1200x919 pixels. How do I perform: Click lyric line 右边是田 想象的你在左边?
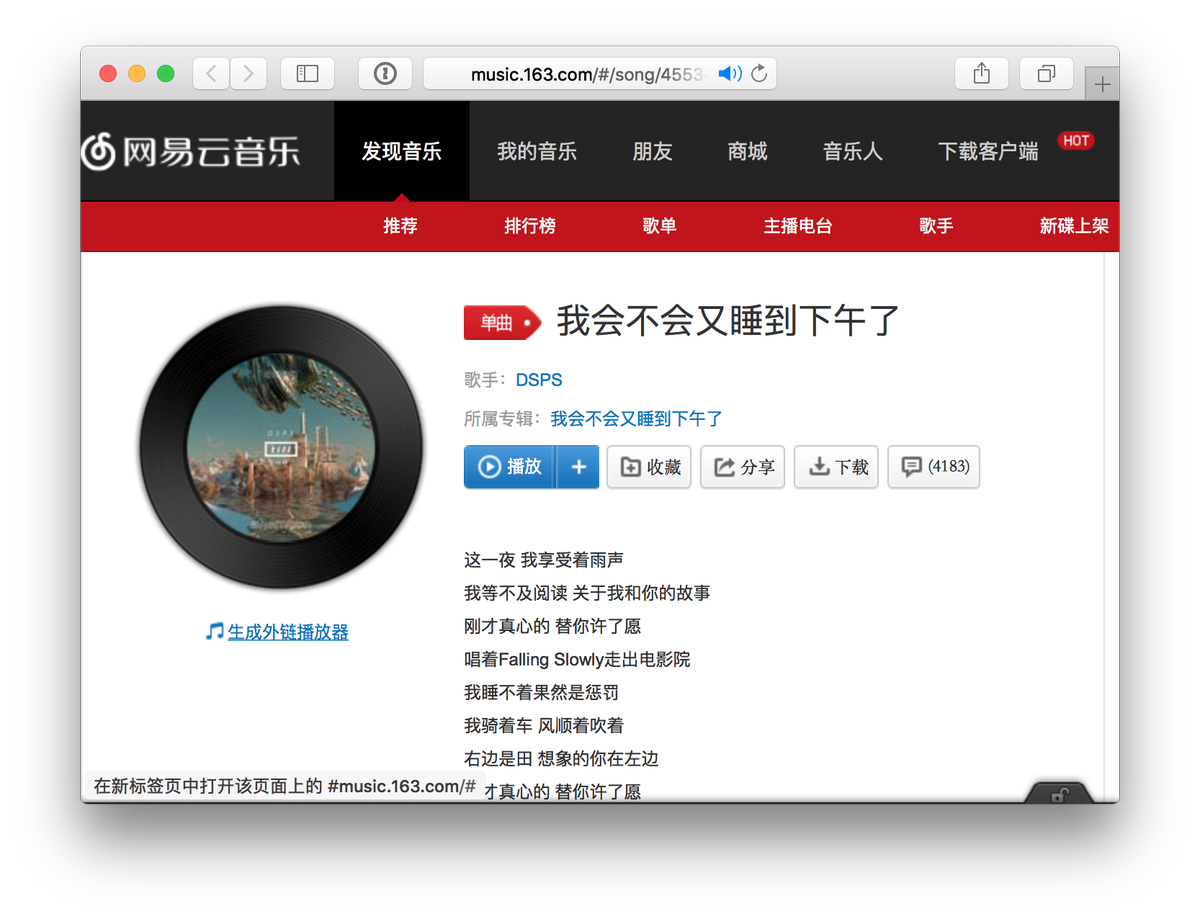[561, 759]
